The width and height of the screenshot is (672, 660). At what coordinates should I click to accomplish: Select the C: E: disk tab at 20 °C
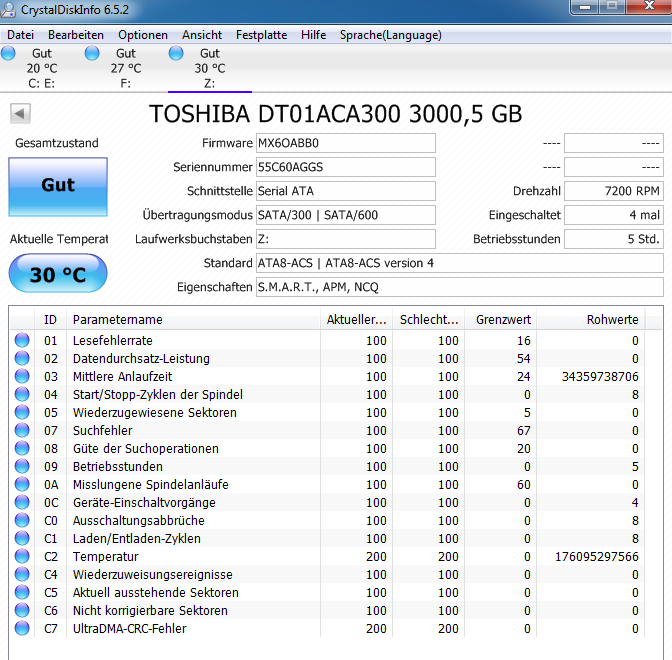pyautogui.click(x=42, y=68)
